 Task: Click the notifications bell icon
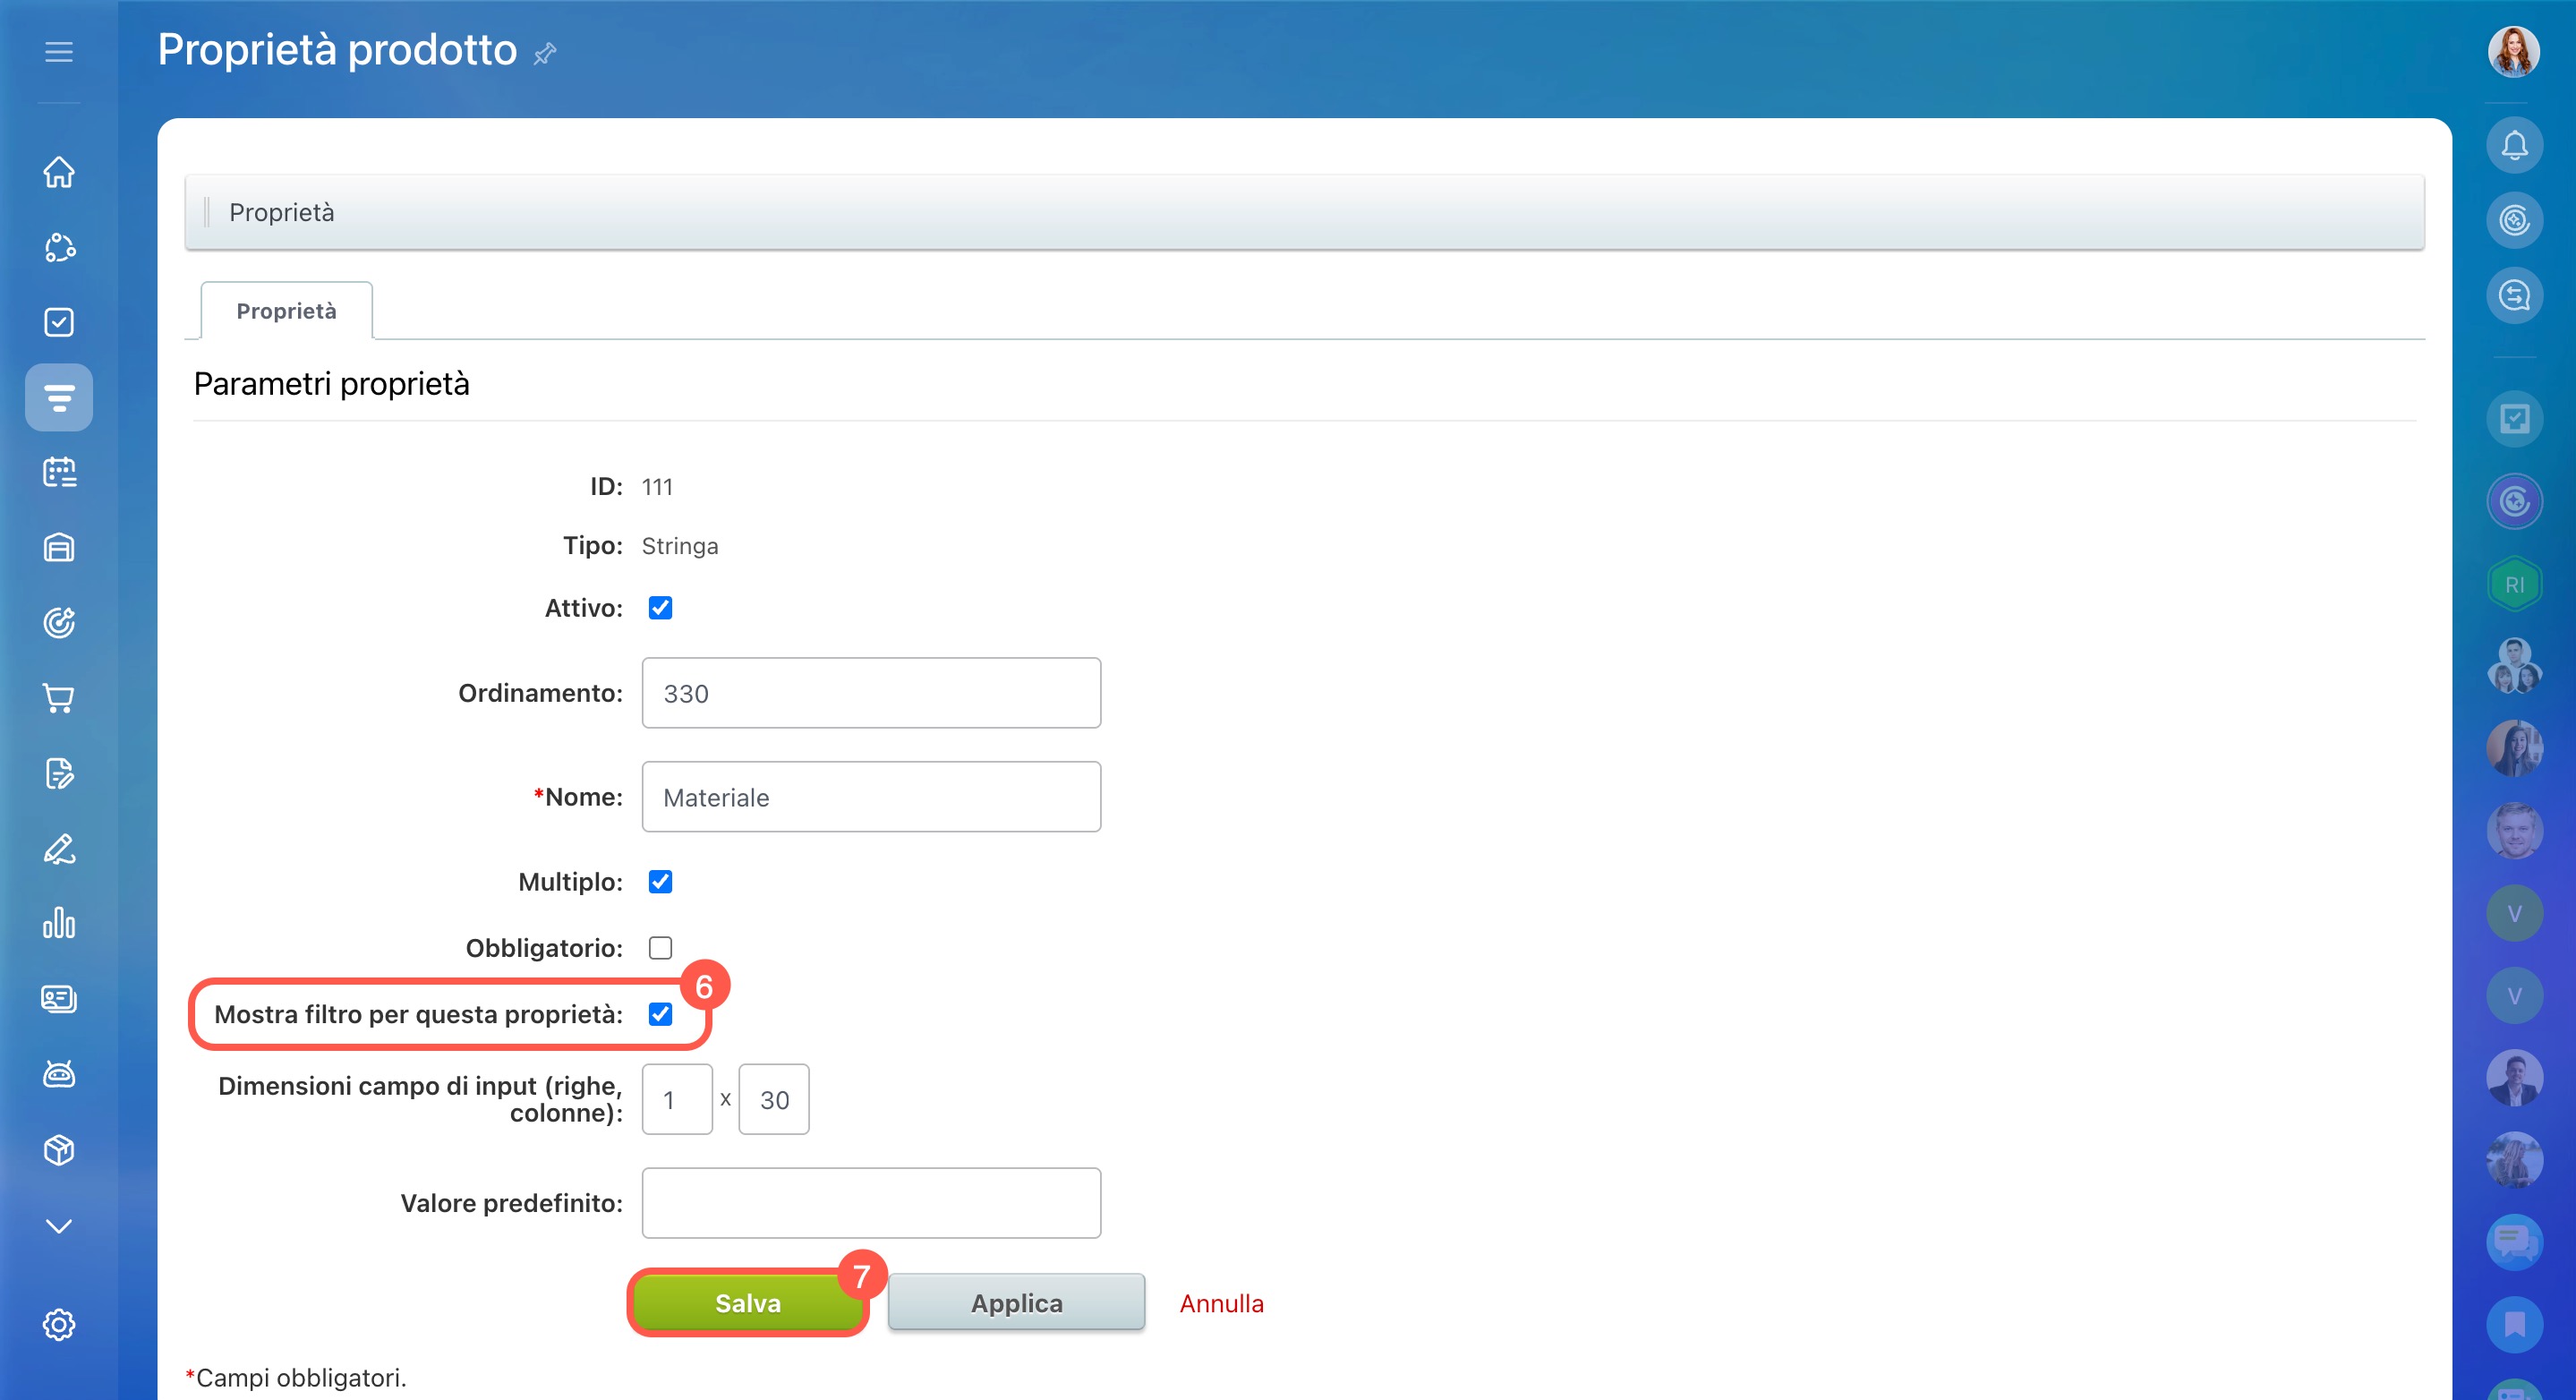2513,146
